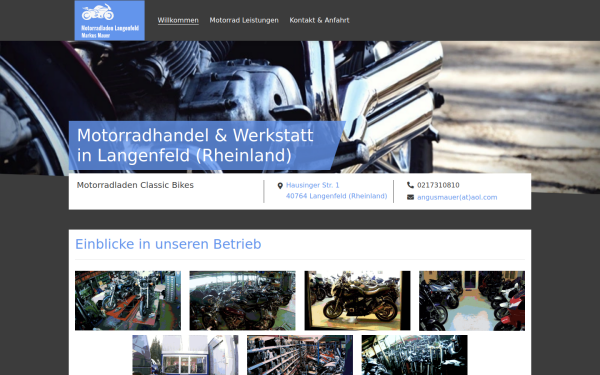Open thumbnail of single black motorcycle
600x375 pixels.
coord(357,300)
